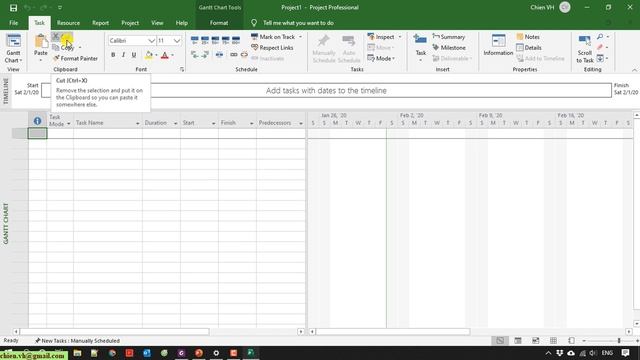Open the background fill color picker
Image resolution: width=640 pixels, height=360 pixels.
149,55
